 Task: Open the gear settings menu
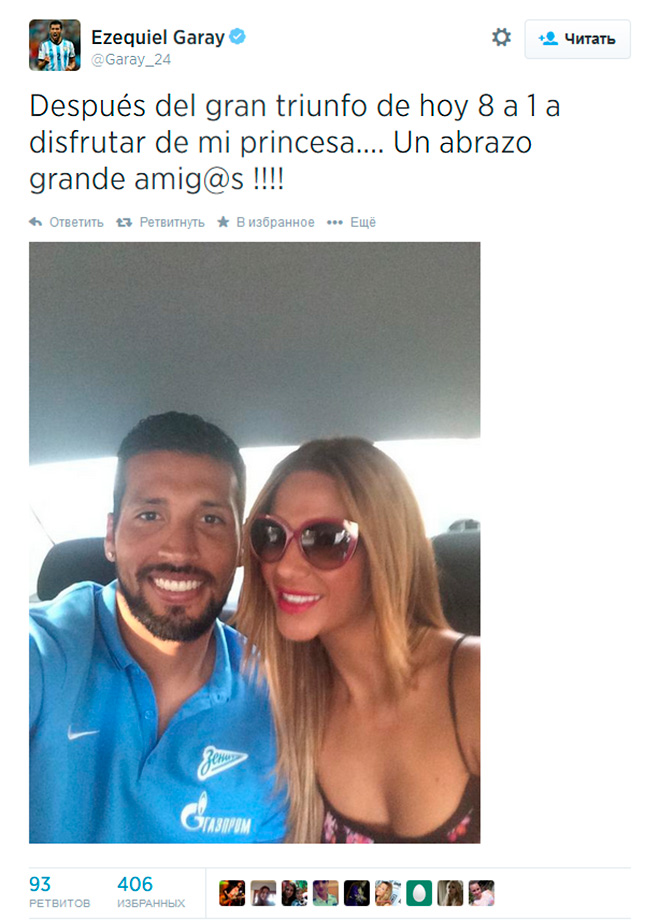(501, 38)
